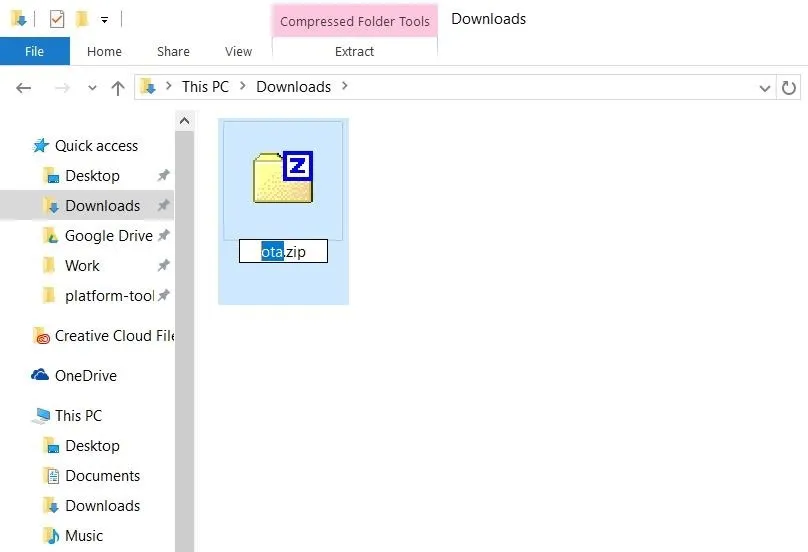Open Downloads under This PC

pos(103,506)
